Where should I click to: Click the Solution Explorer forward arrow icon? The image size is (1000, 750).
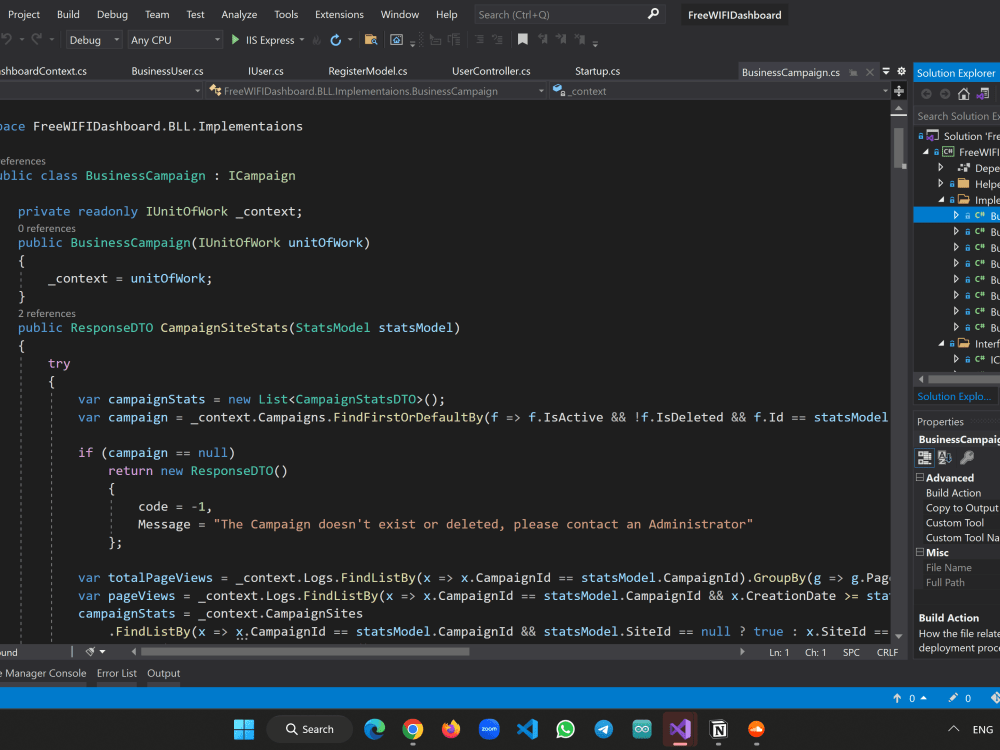click(945, 94)
